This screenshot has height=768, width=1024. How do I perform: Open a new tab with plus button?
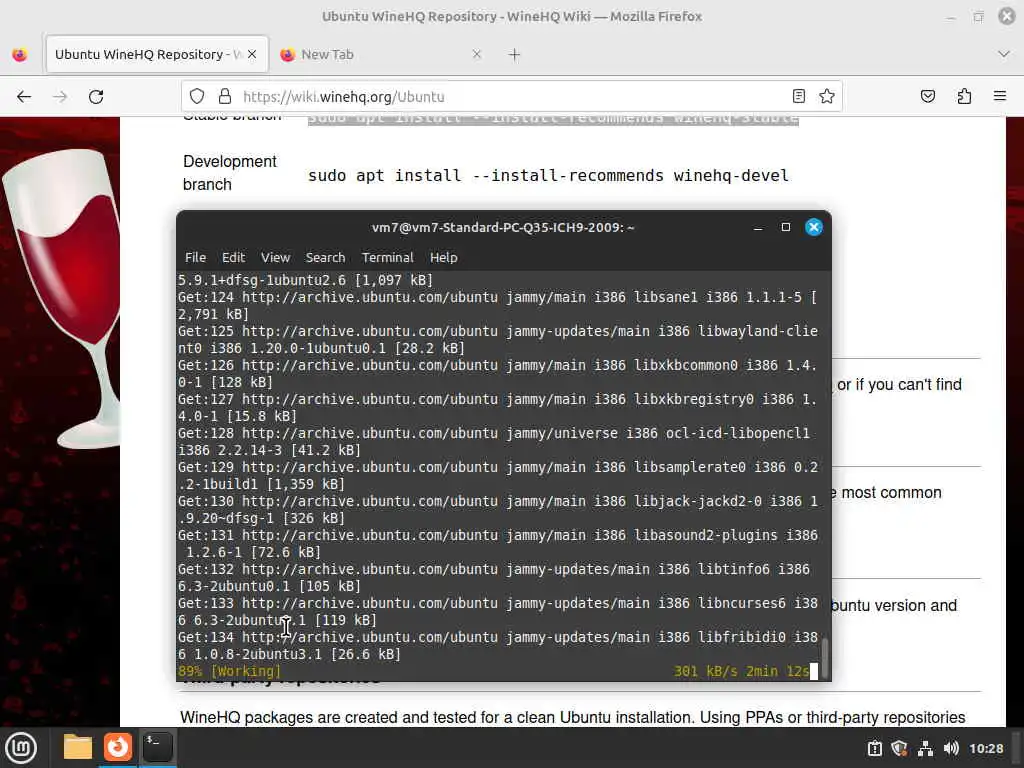pyautogui.click(x=515, y=55)
